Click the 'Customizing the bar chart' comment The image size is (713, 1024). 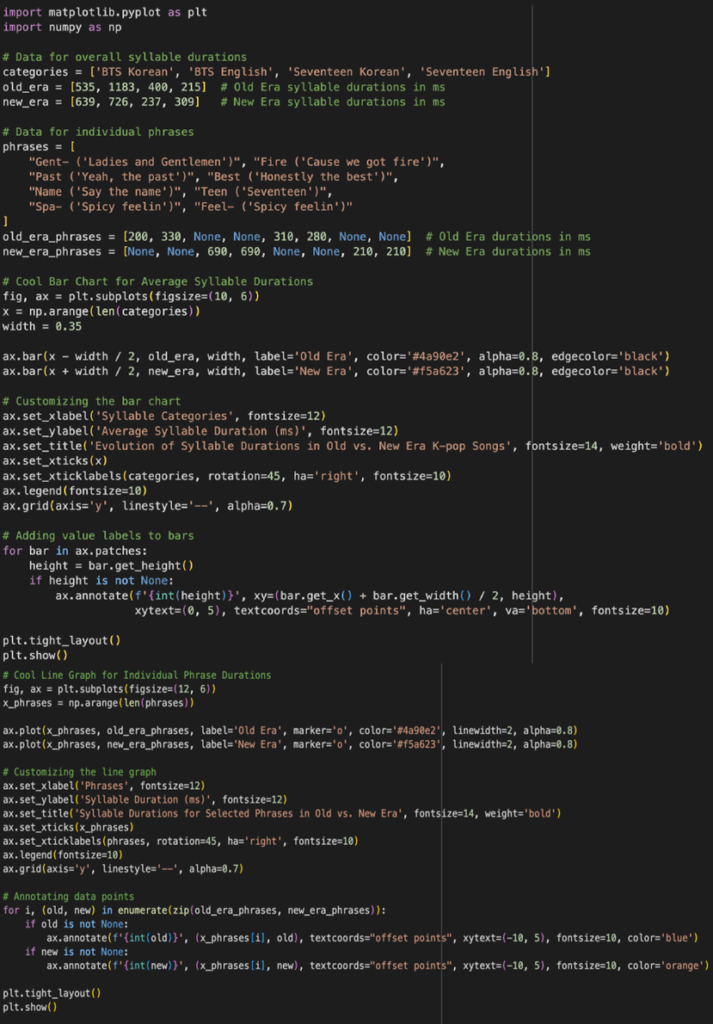tap(92, 401)
